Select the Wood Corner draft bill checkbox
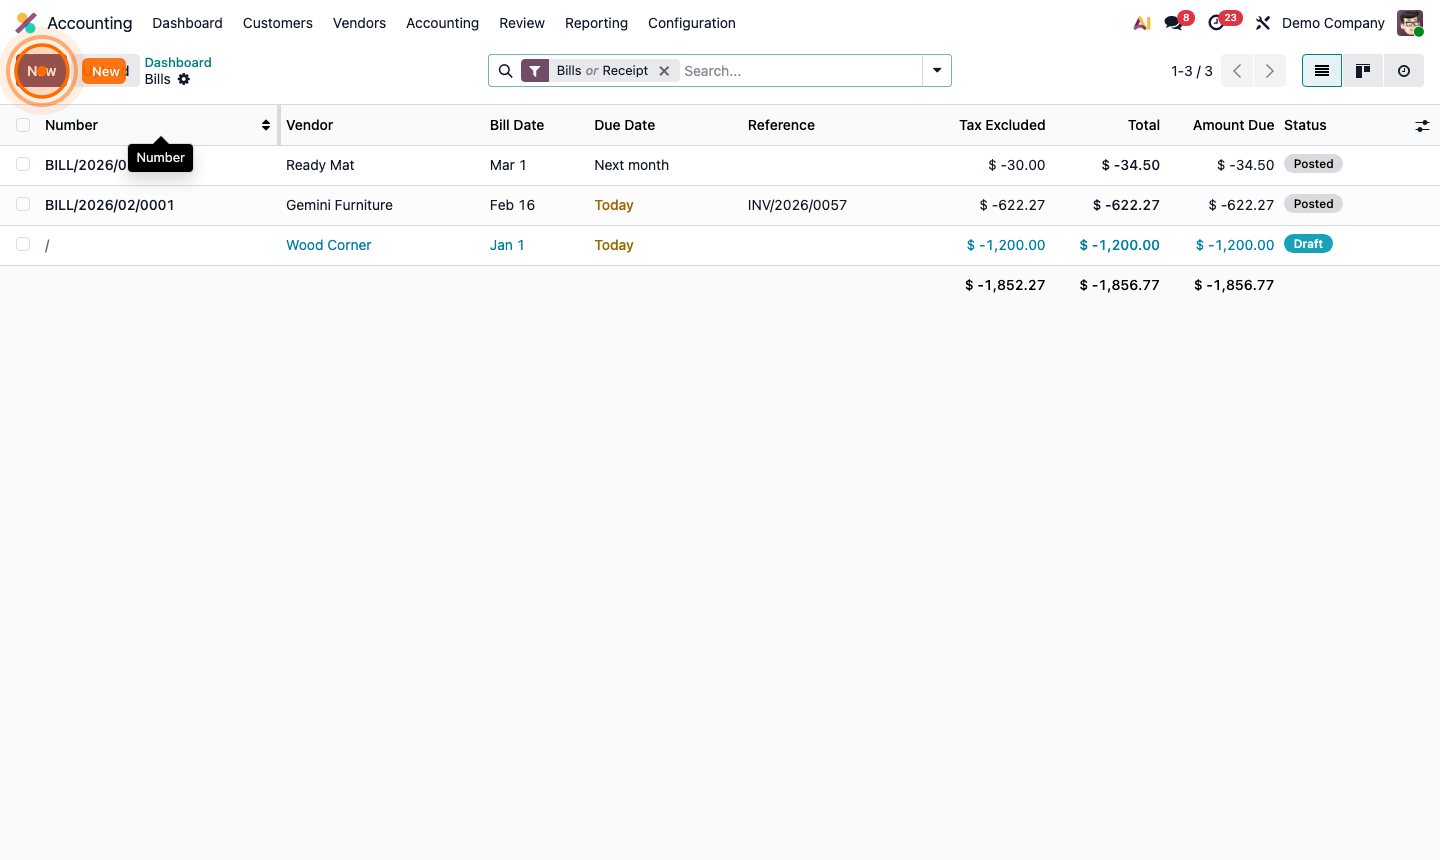 point(23,244)
